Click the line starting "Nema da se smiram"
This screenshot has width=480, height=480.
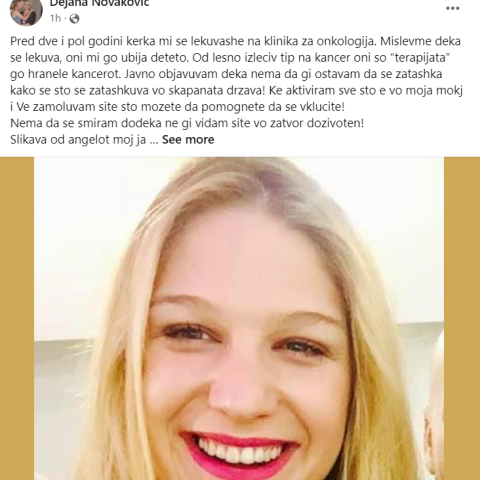(x=187, y=123)
